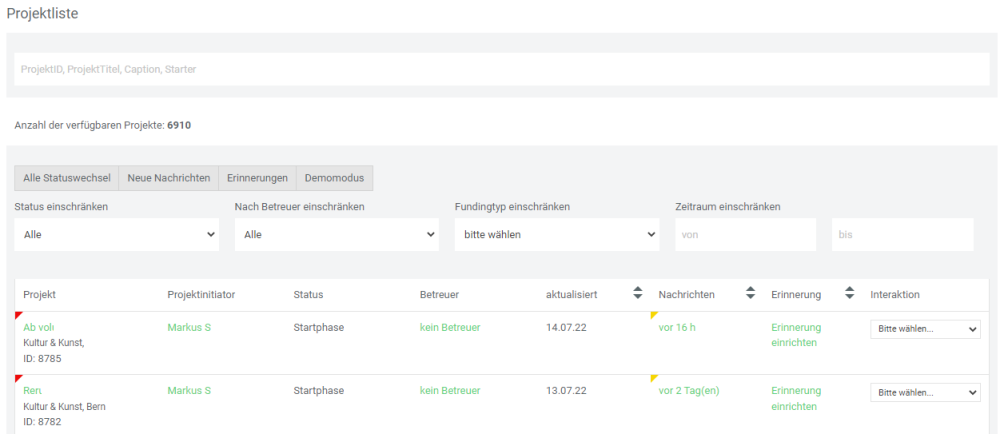This screenshot has width=1000, height=434.
Task: Sort projects by Erinnerung column
Action: [x=850, y=294]
